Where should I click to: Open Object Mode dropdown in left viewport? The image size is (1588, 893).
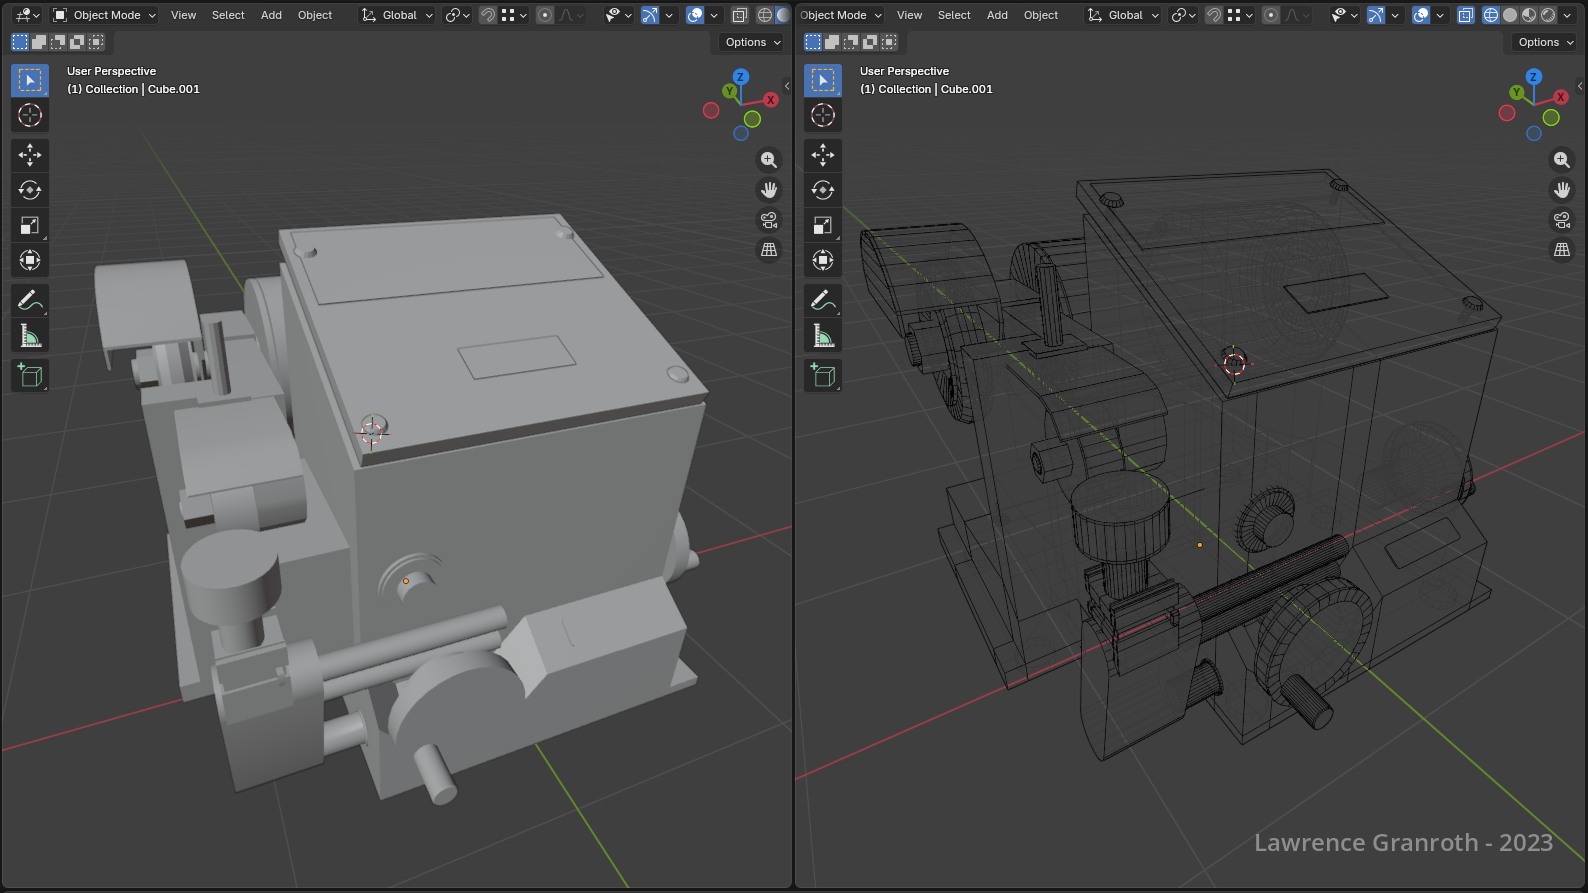click(x=105, y=15)
